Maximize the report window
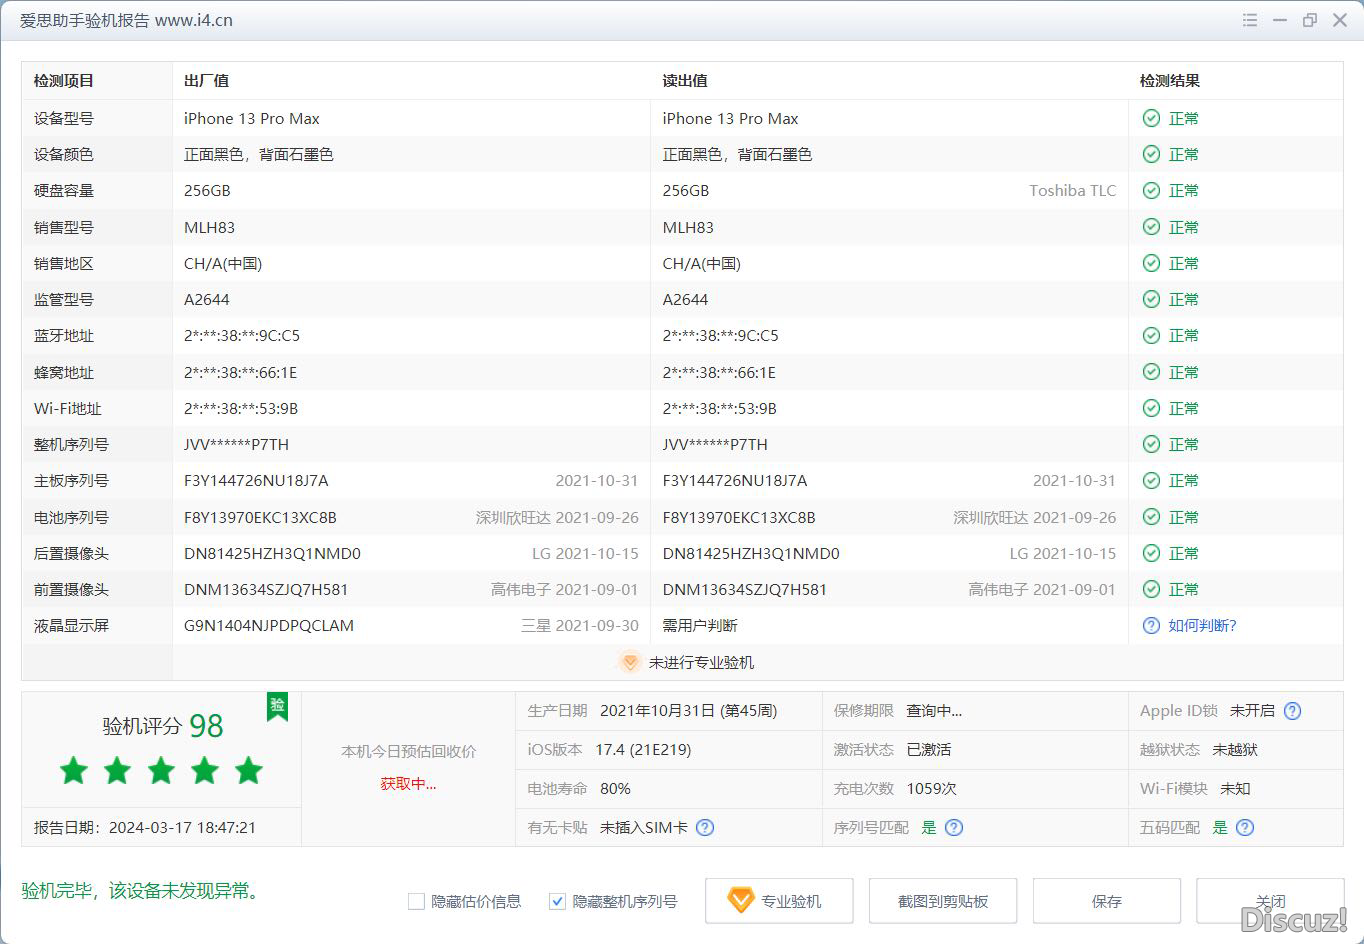1364x944 pixels. click(x=1310, y=20)
